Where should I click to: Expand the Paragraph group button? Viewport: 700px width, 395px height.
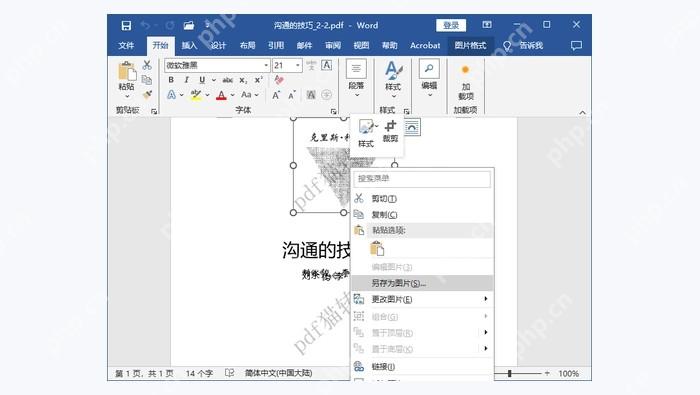coord(356,79)
